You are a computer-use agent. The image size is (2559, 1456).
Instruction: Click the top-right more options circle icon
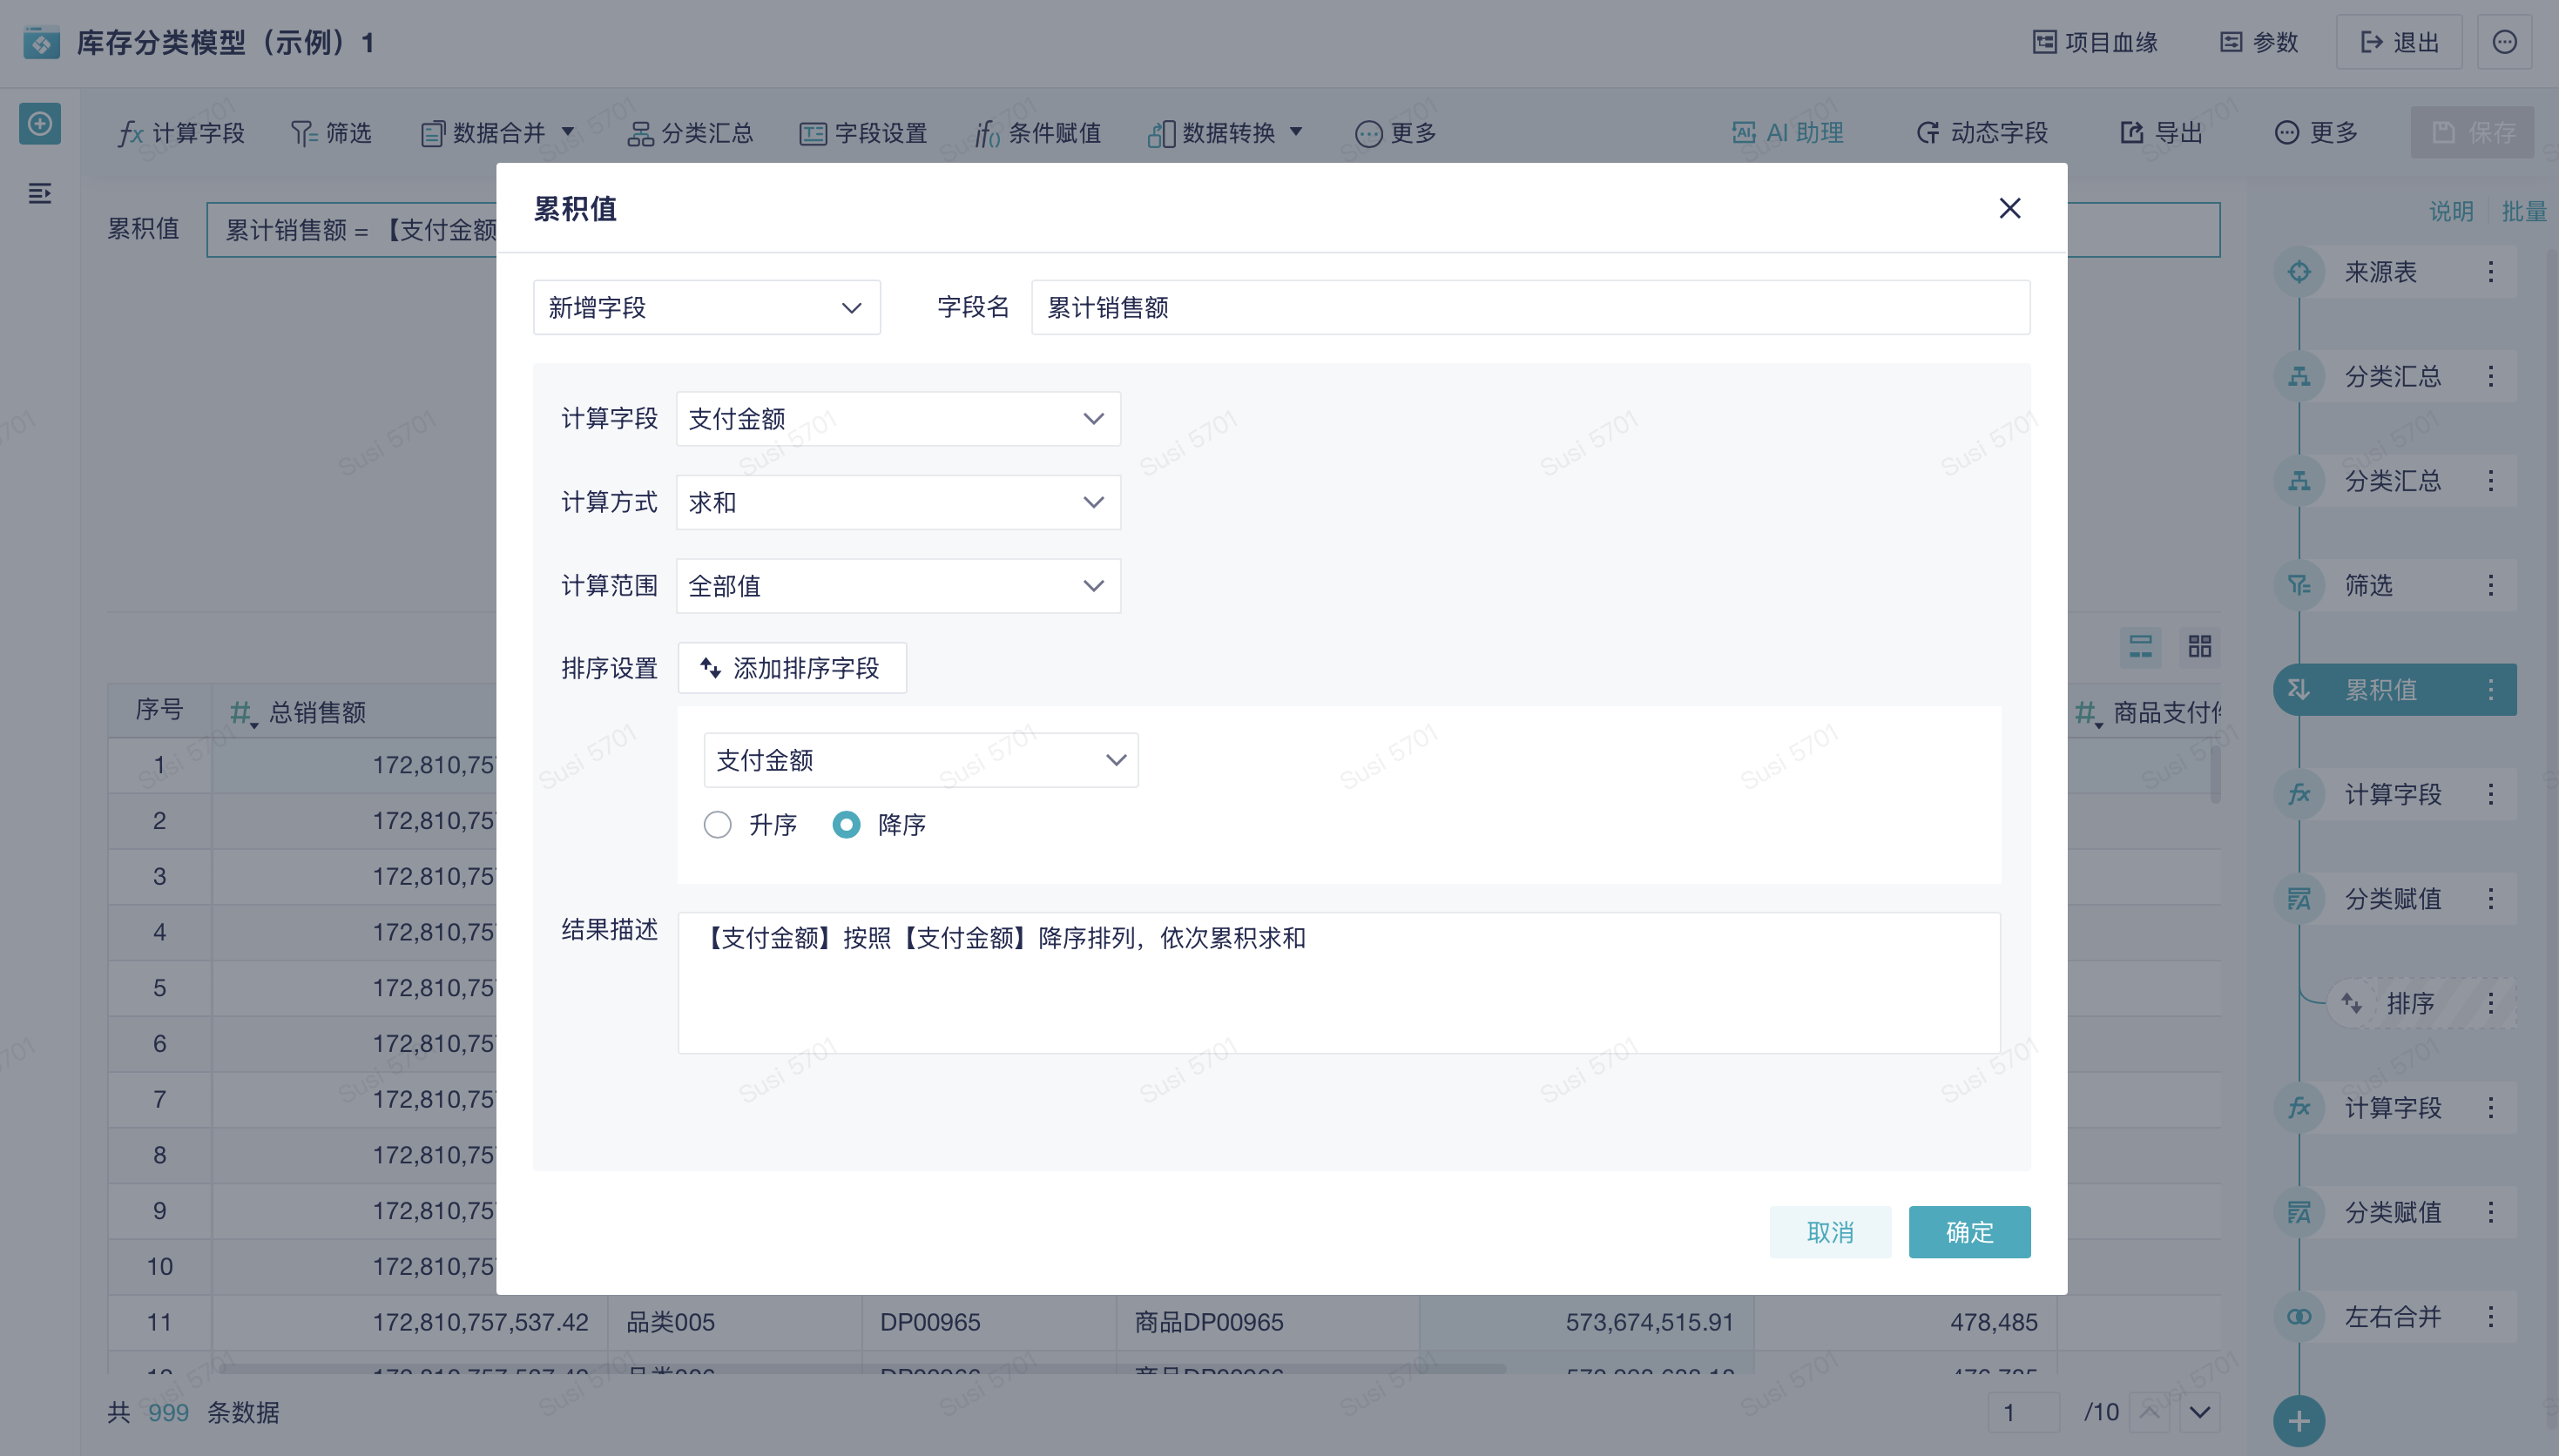(2503, 42)
